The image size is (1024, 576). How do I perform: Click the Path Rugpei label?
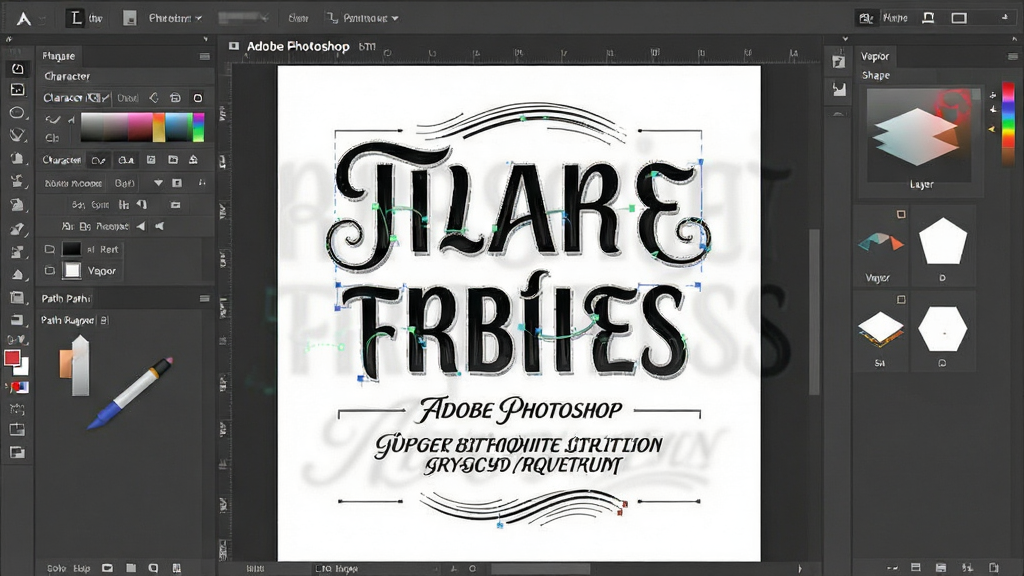tap(68, 320)
